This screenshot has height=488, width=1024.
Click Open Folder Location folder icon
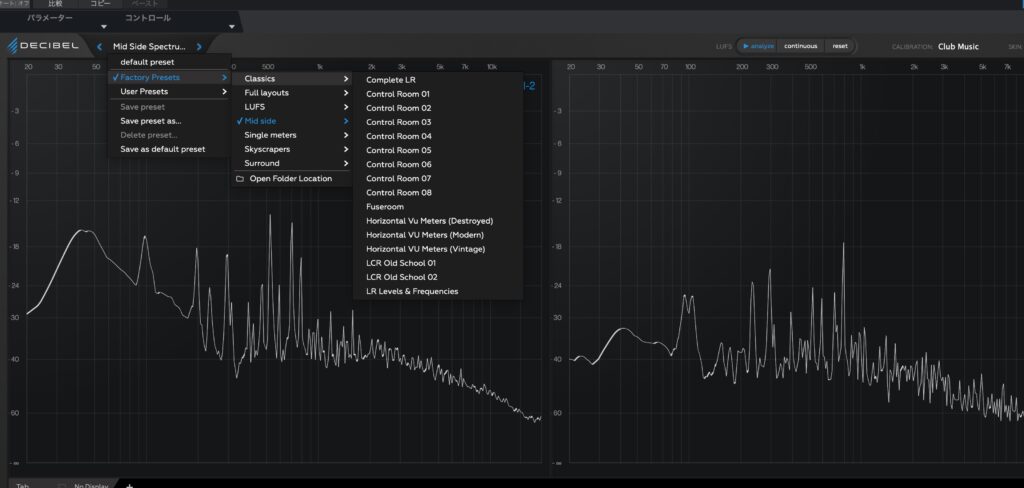tap(239, 179)
